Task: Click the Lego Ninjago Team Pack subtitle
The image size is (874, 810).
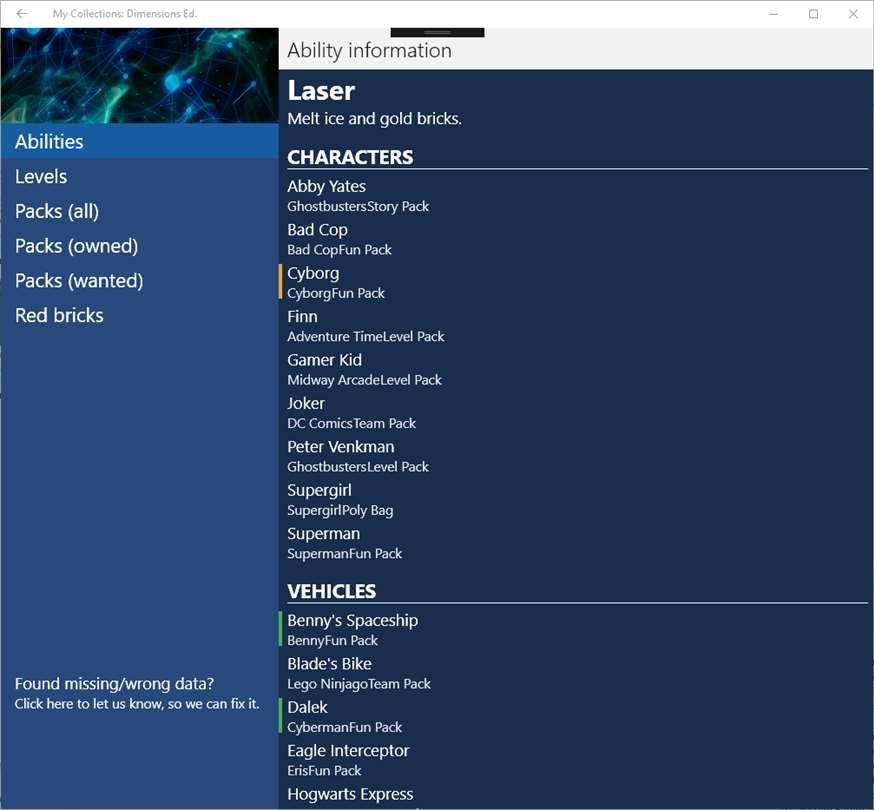Action: point(359,684)
